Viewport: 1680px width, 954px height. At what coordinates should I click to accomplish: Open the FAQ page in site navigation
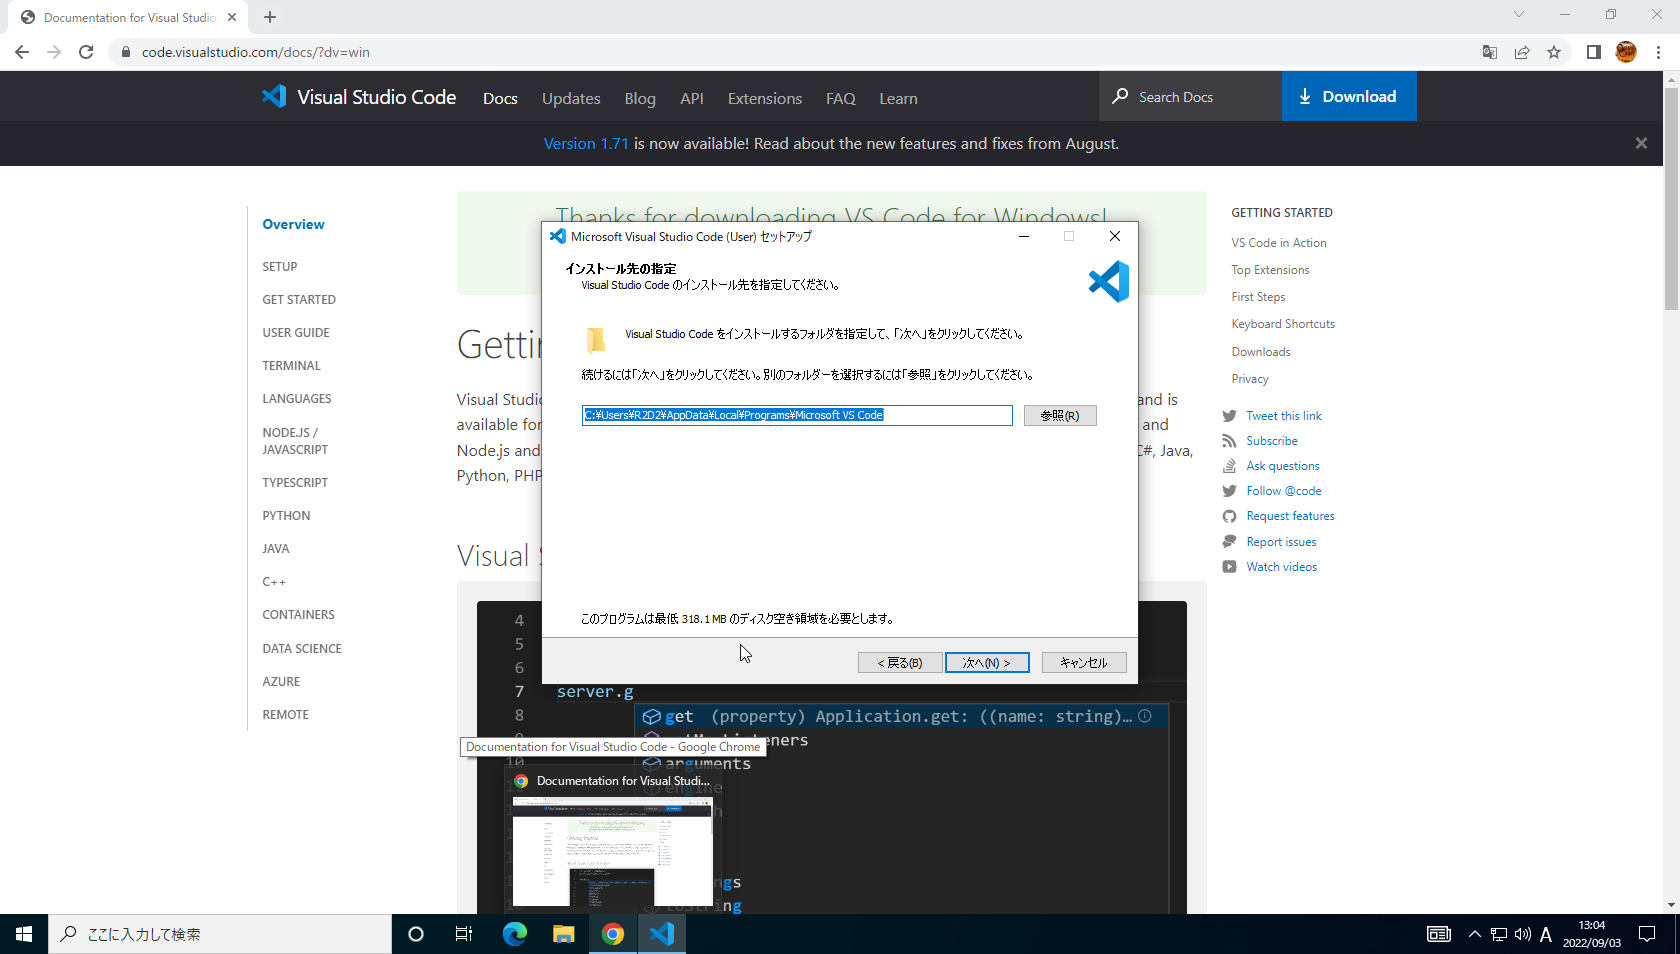(x=841, y=98)
